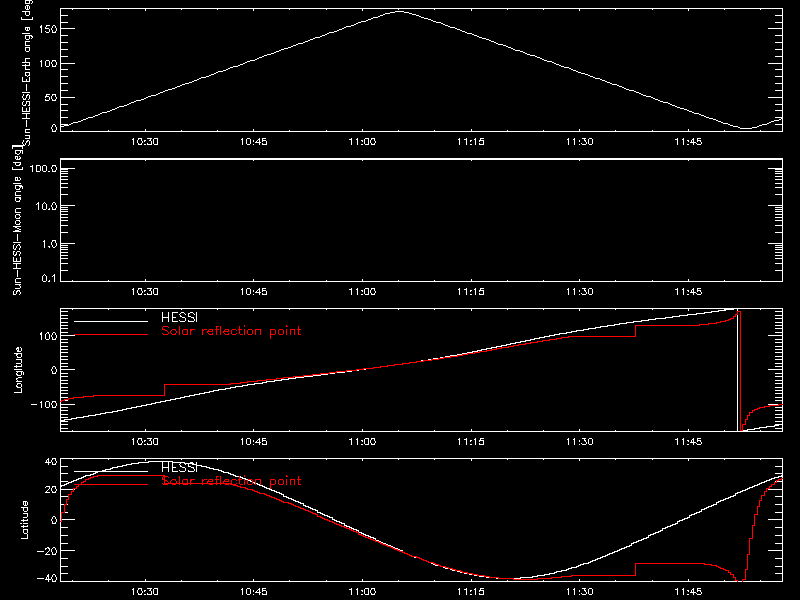Click 20 tick on Latitude plot

[51, 489]
